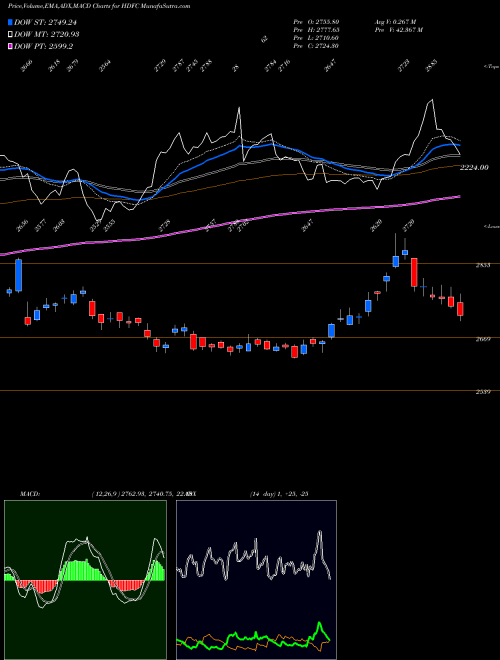Open the green MACD histogram panel
Image resolution: width=500 pixels, height=660 pixels.
(x=85, y=580)
